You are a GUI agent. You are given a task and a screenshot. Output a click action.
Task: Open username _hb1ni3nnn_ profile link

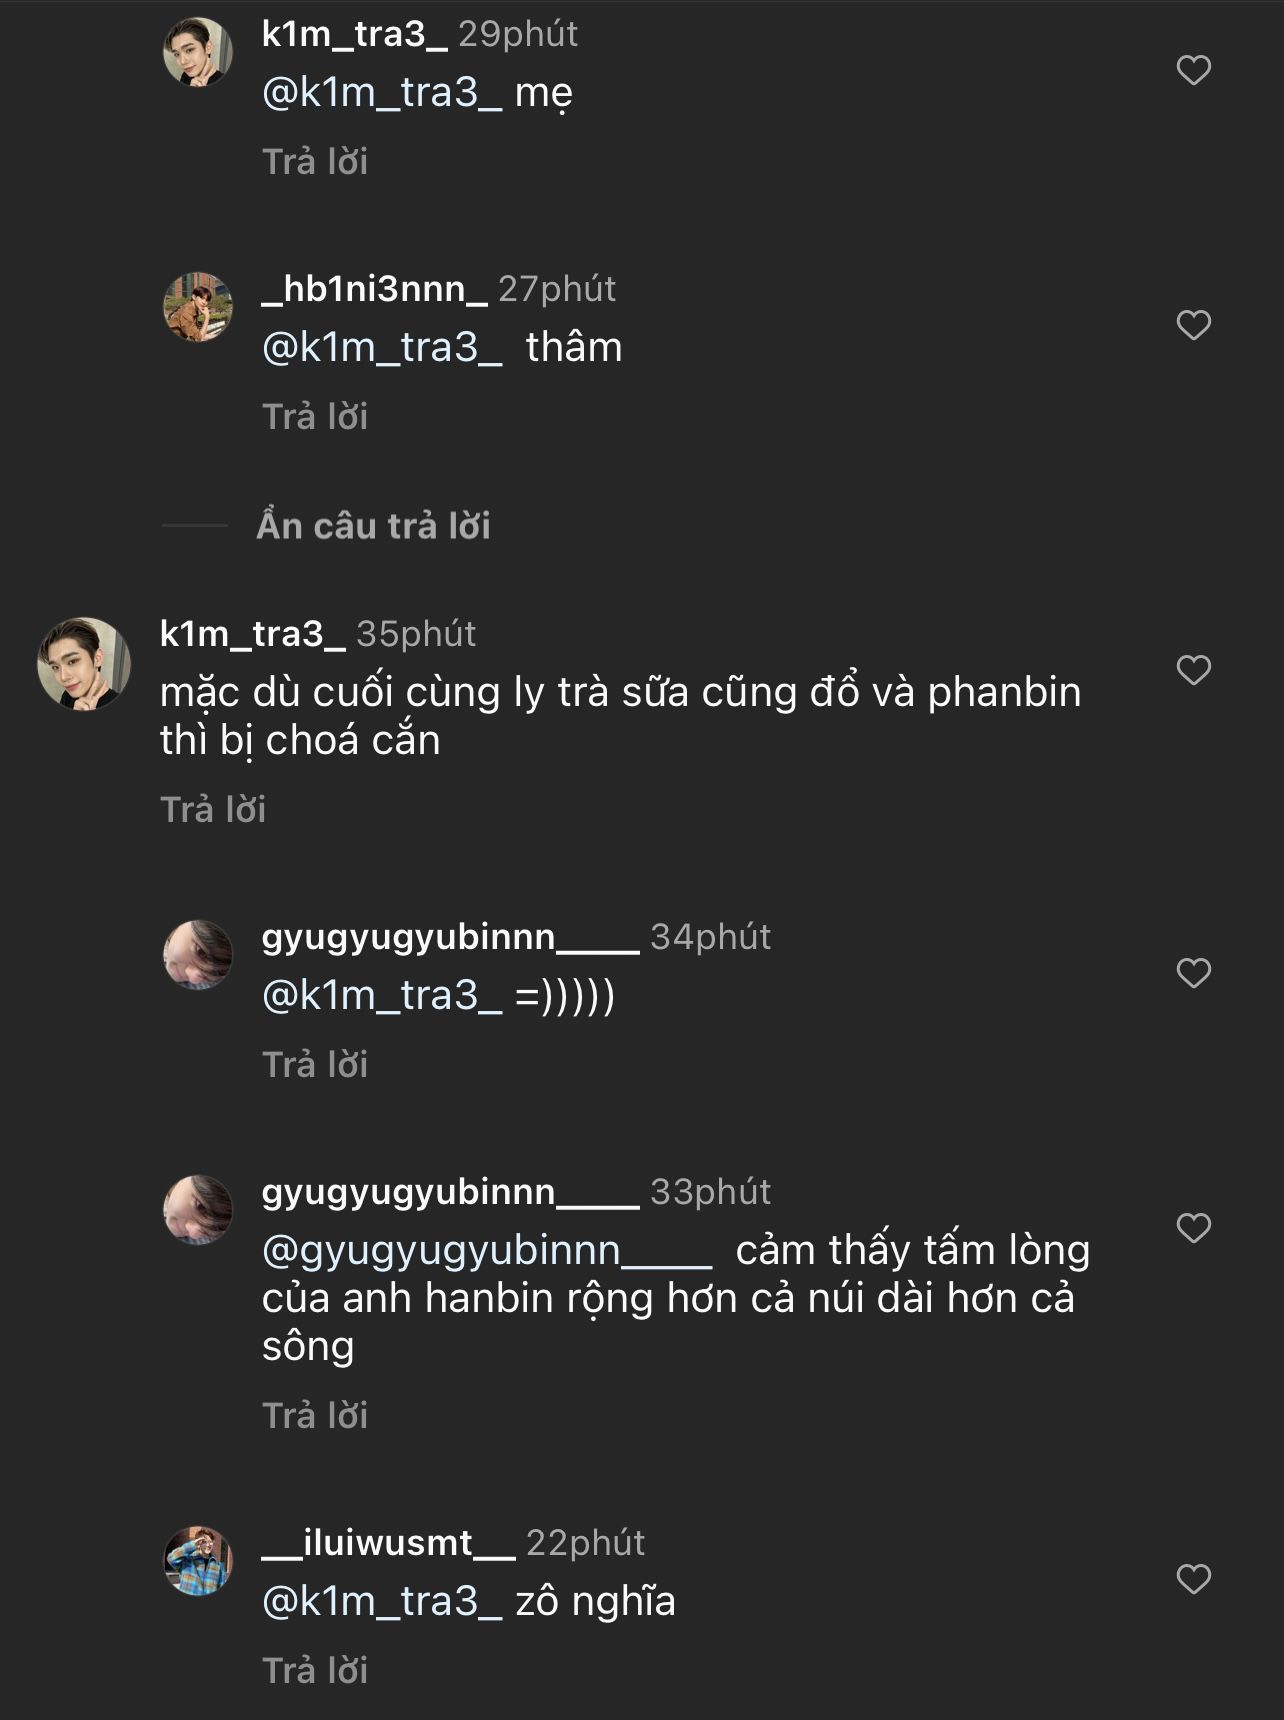coord(374,289)
